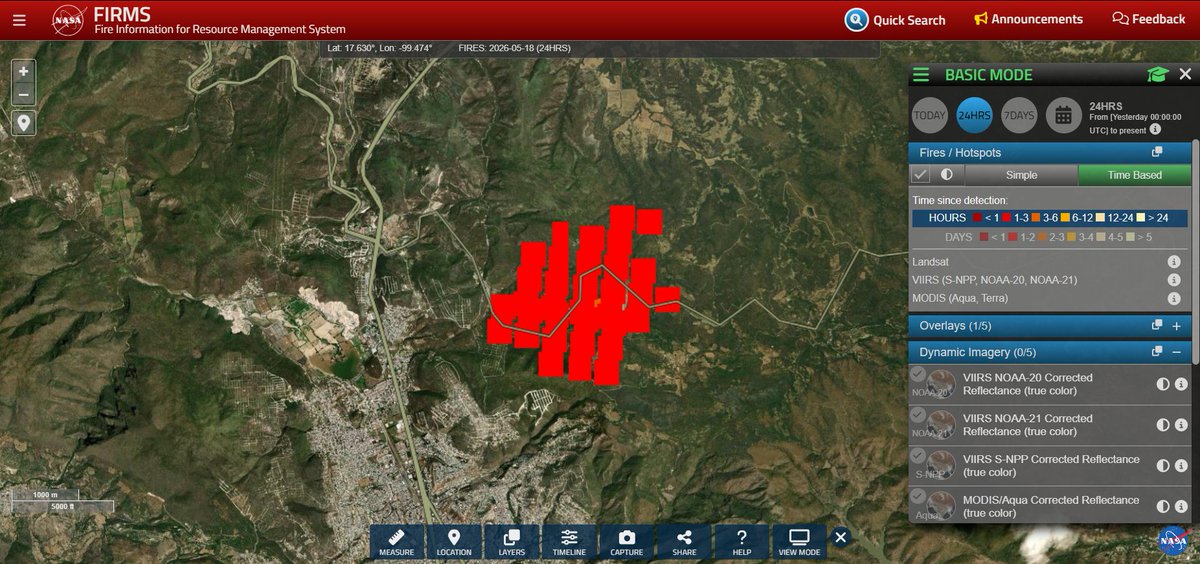Collapse the Fires / Hotspots header

click(1050, 153)
